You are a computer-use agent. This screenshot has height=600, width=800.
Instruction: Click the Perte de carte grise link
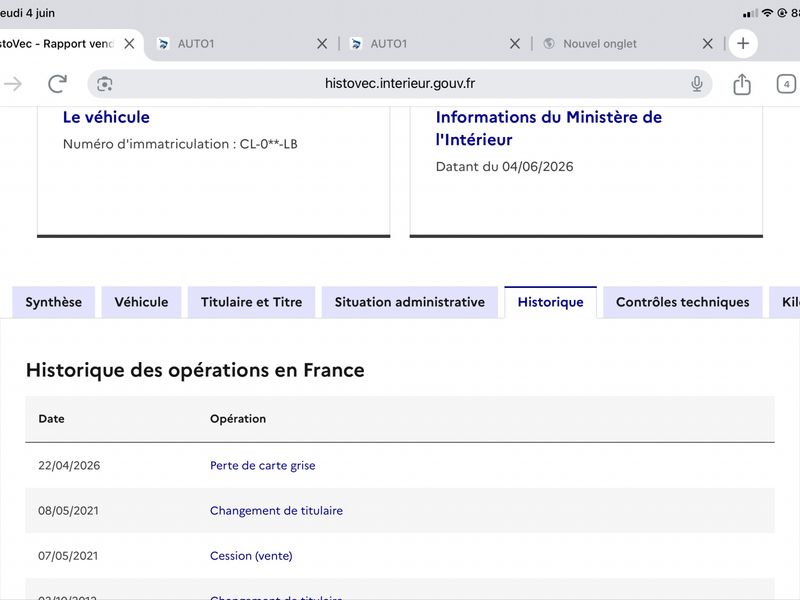(x=263, y=465)
